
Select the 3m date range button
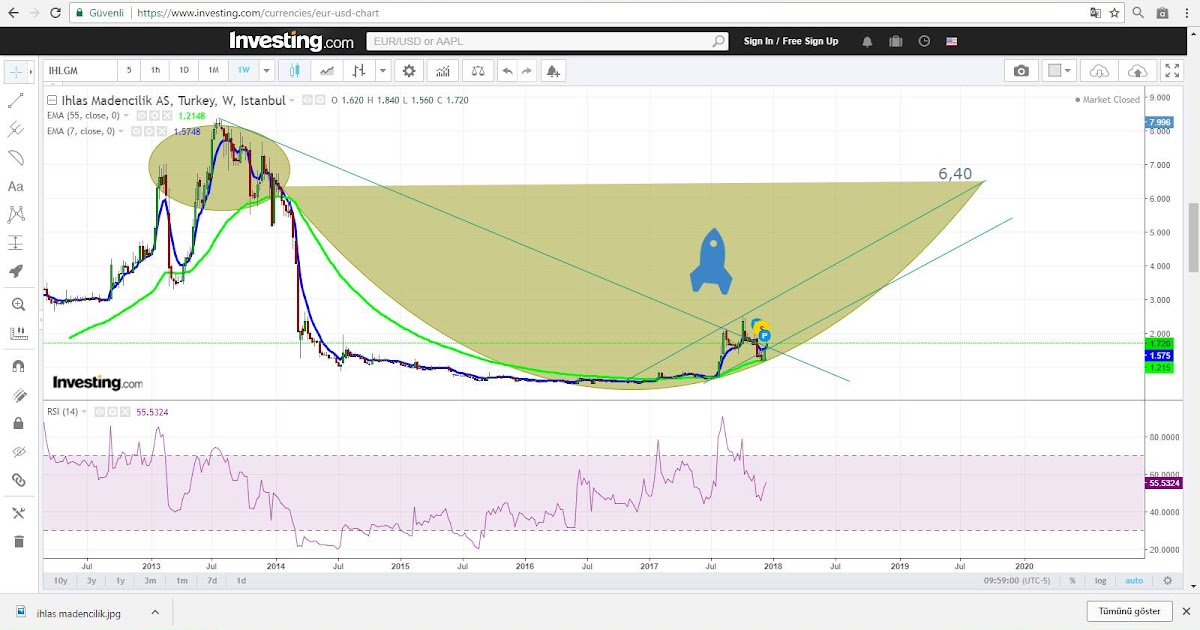[x=150, y=580]
